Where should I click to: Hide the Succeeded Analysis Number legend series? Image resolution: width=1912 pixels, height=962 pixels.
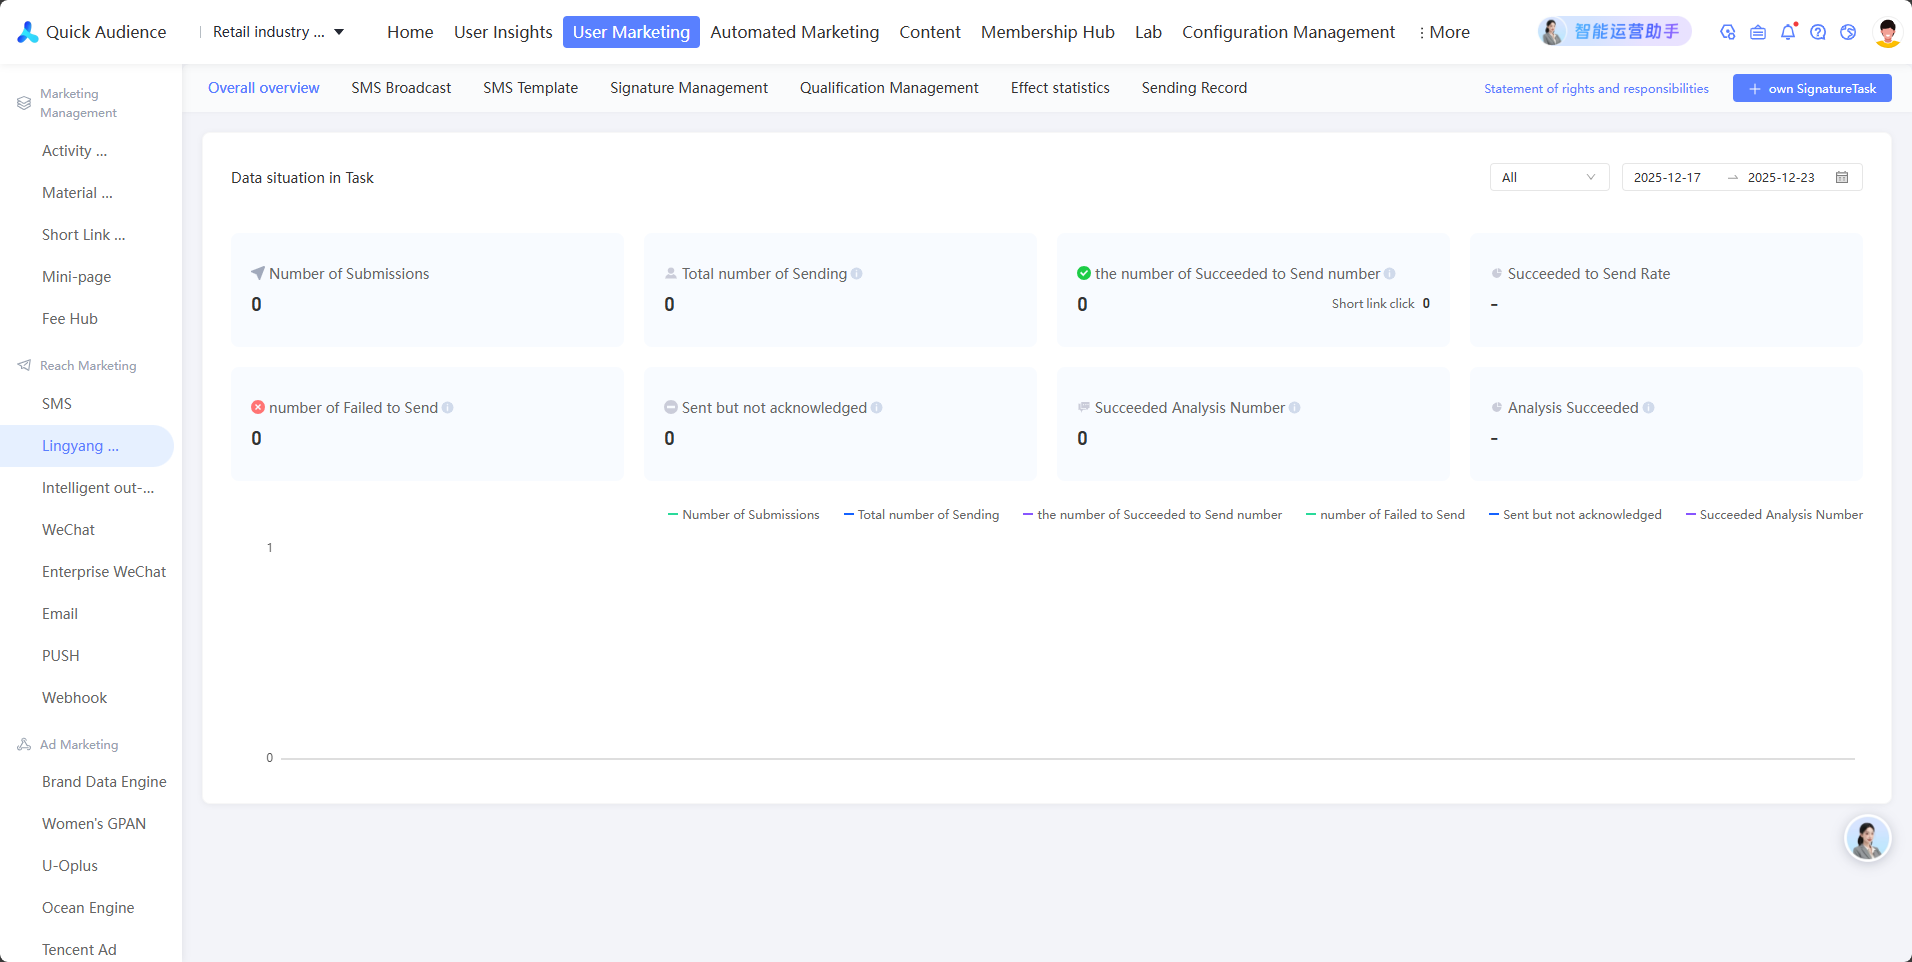1774,515
